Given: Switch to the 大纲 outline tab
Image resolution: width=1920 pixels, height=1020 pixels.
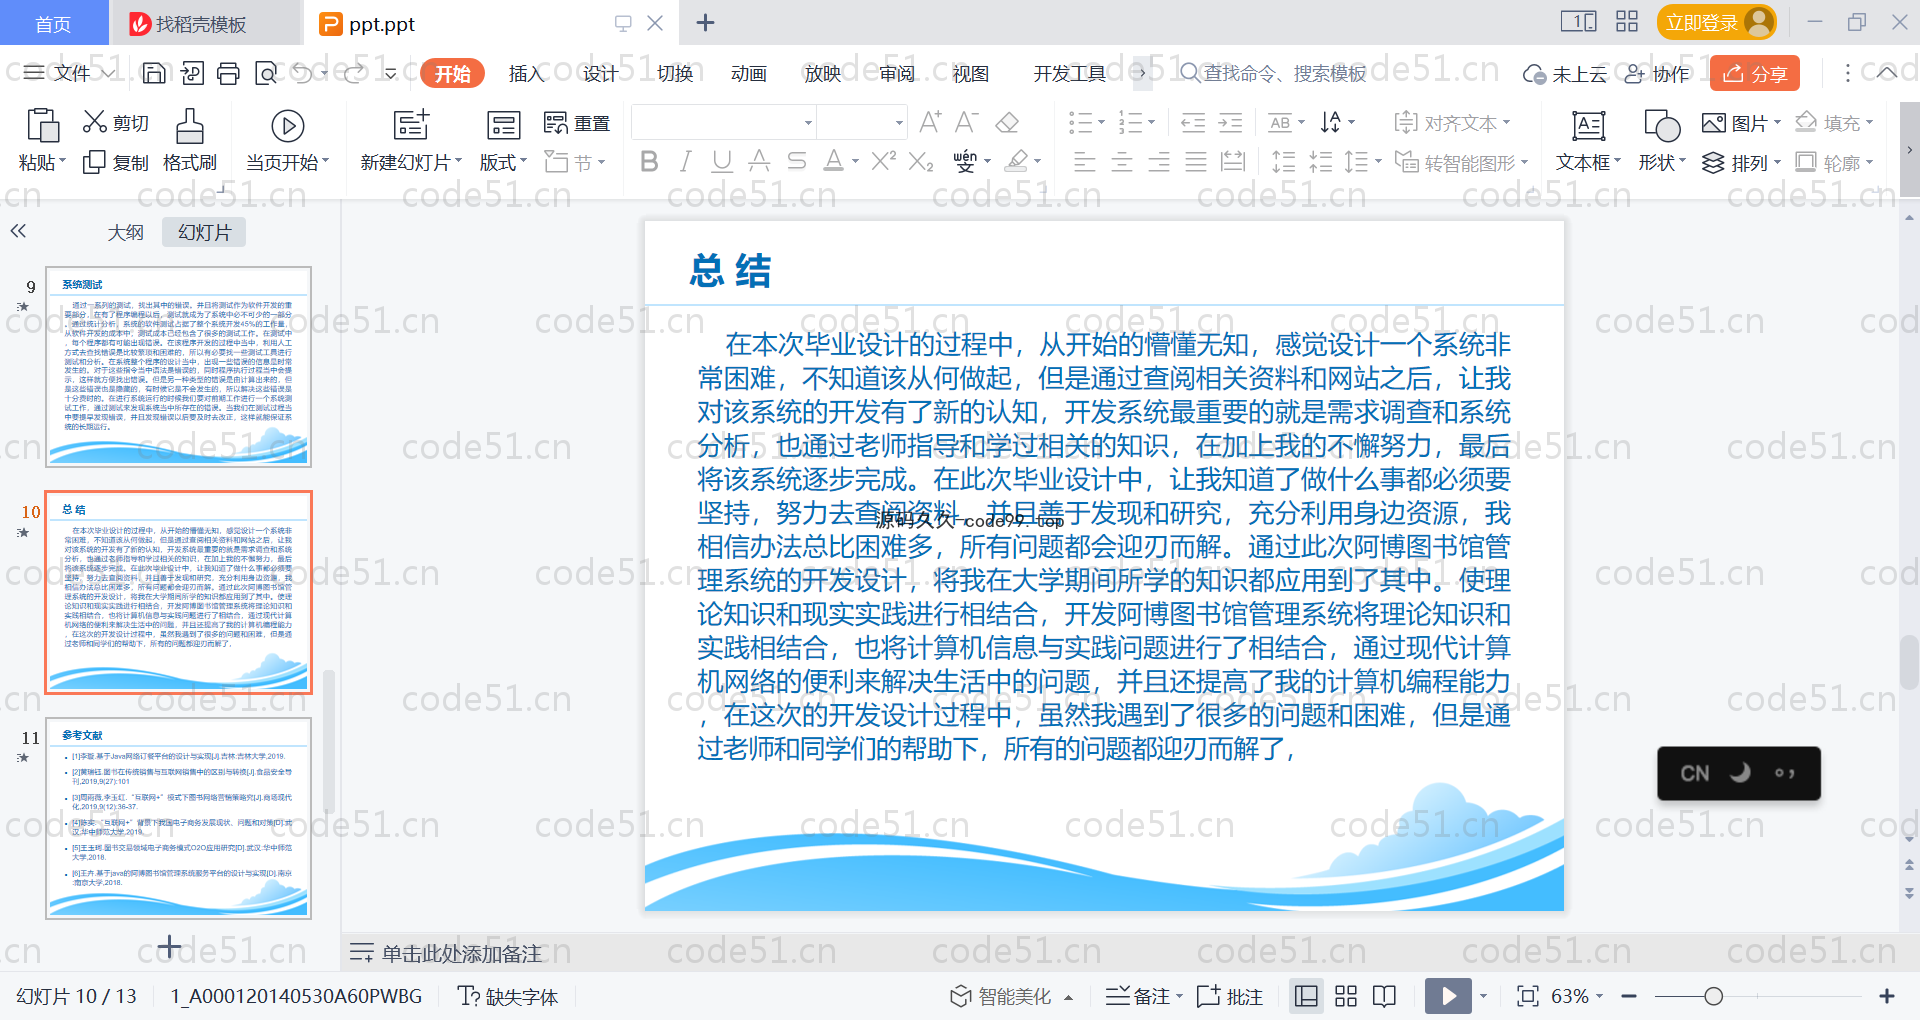Looking at the screenshot, I should pyautogui.click(x=125, y=232).
